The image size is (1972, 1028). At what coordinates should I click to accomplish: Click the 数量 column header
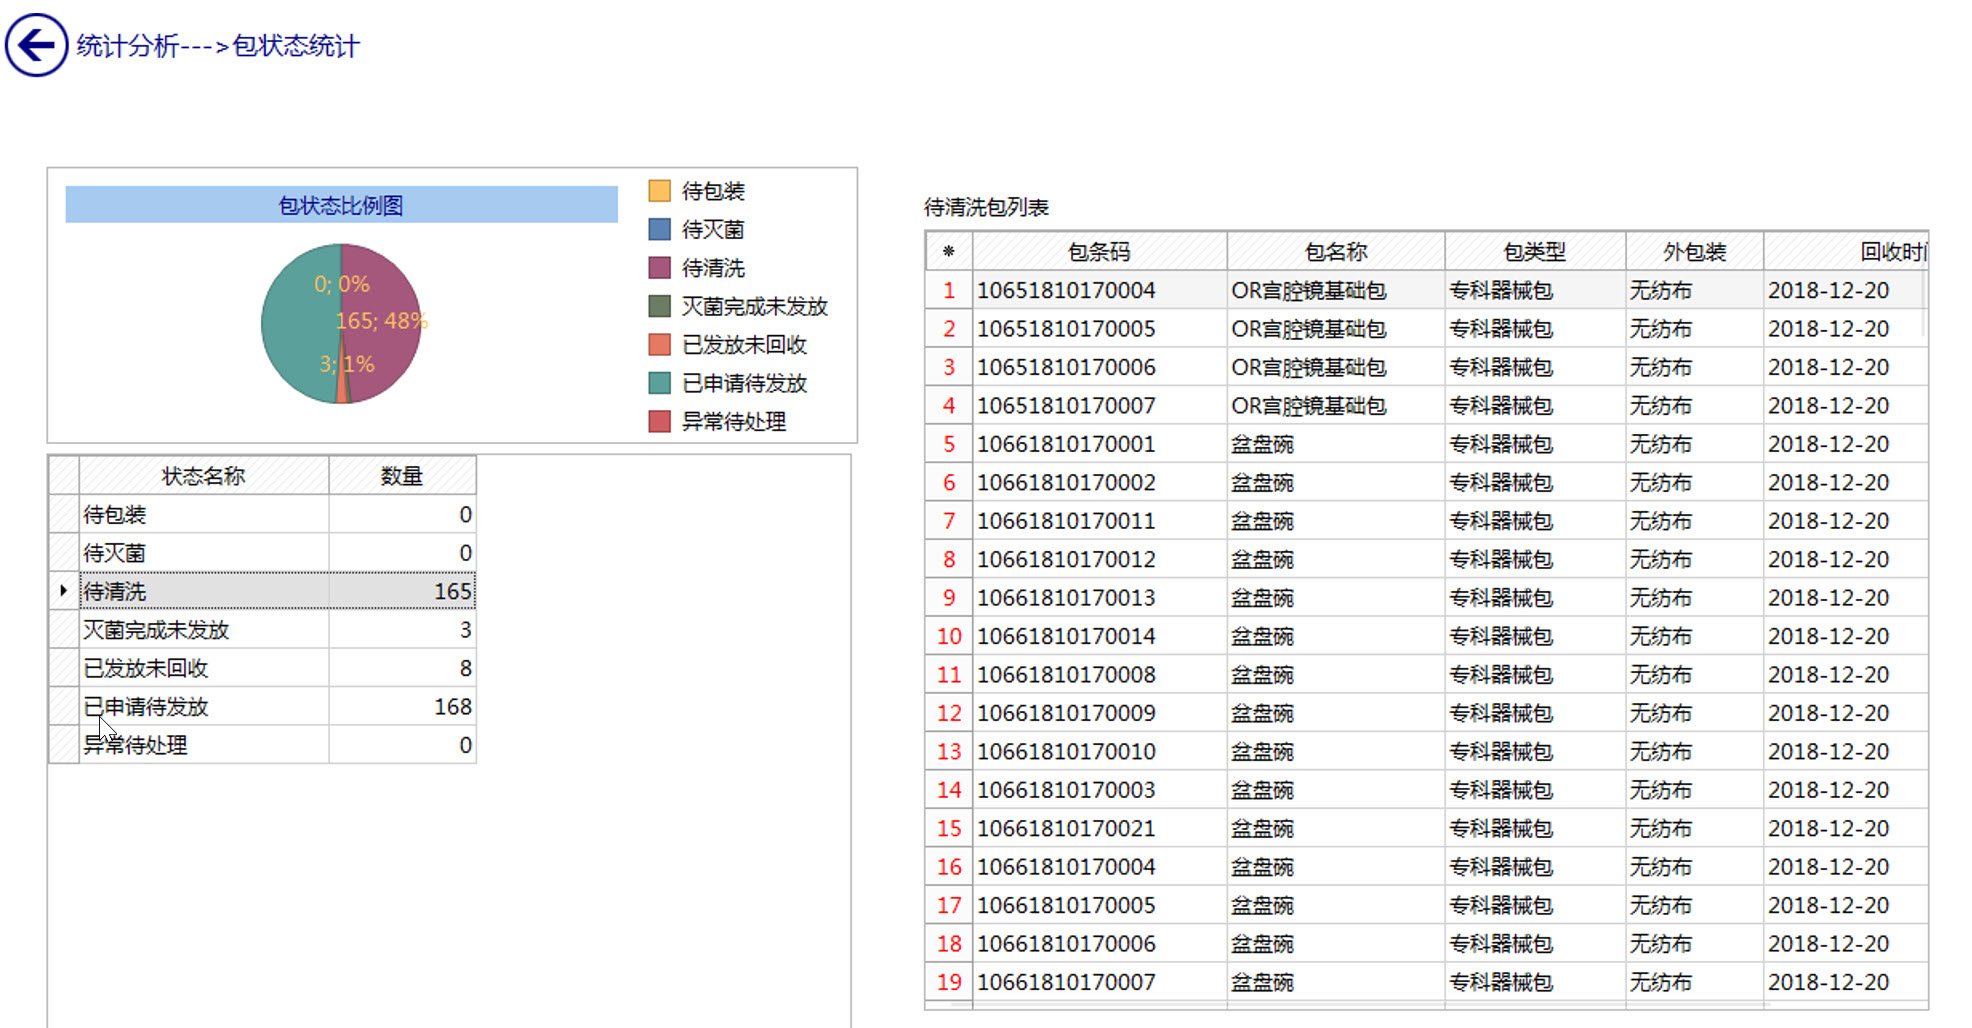point(401,476)
